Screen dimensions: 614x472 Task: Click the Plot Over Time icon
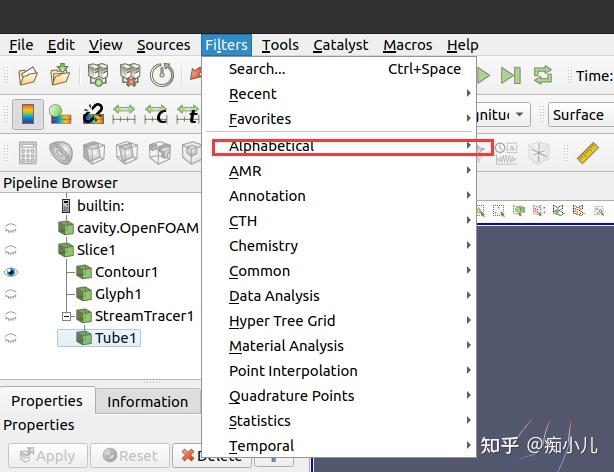(x=506, y=153)
